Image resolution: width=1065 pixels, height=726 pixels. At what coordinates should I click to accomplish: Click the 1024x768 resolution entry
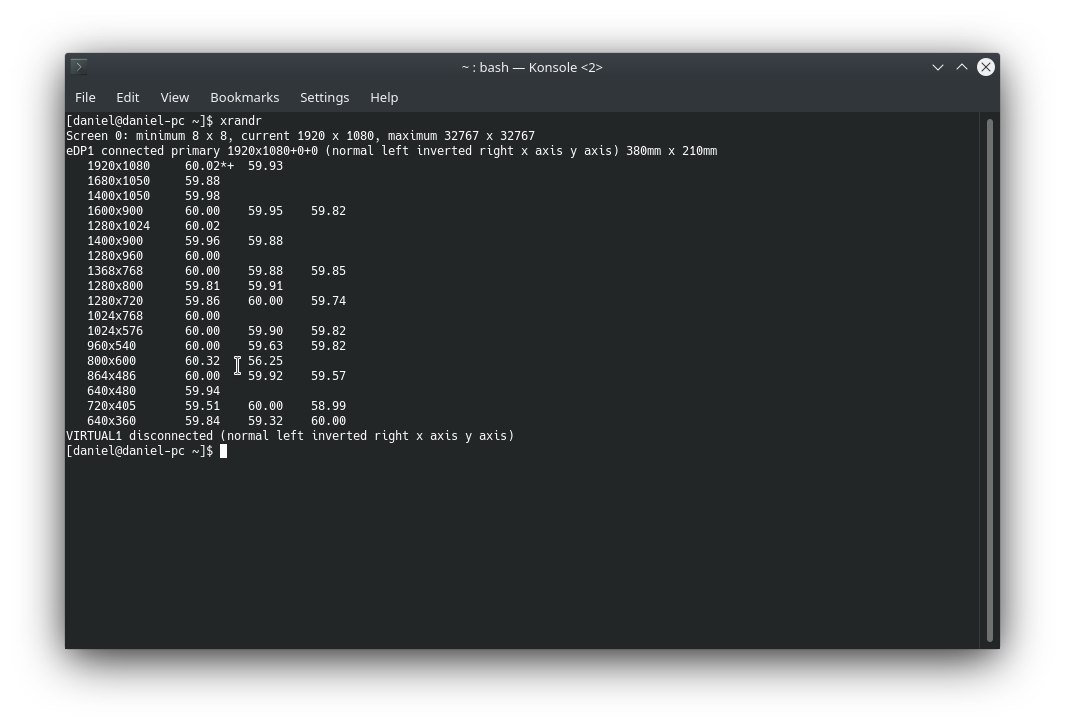click(x=115, y=316)
